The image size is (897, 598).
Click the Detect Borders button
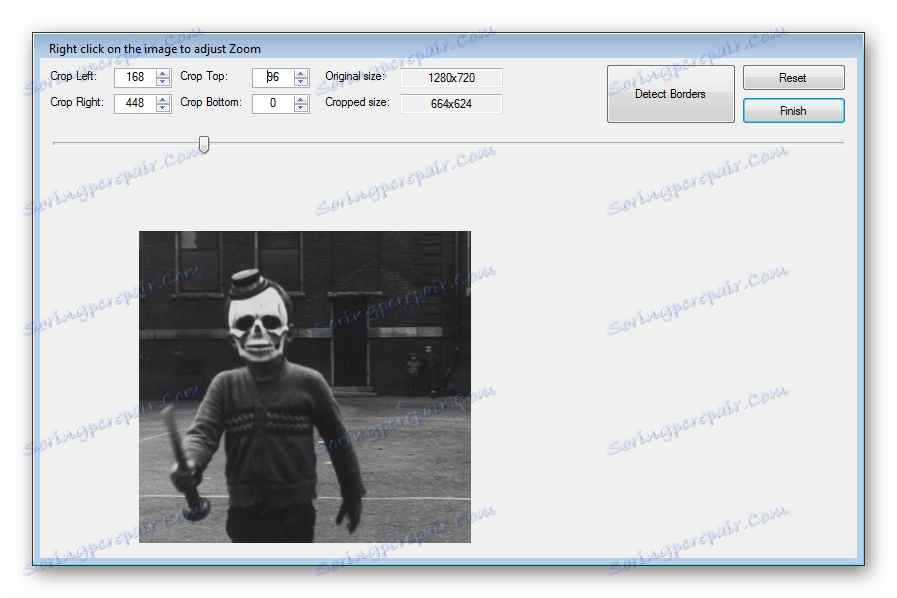[670, 94]
